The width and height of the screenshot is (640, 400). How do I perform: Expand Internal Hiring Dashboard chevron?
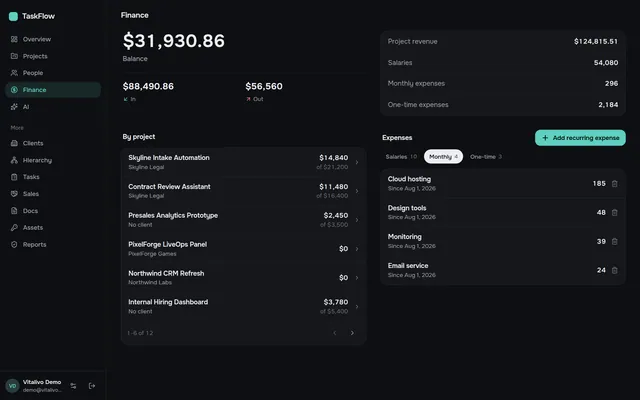pyautogui.click(x=357, y=307)
